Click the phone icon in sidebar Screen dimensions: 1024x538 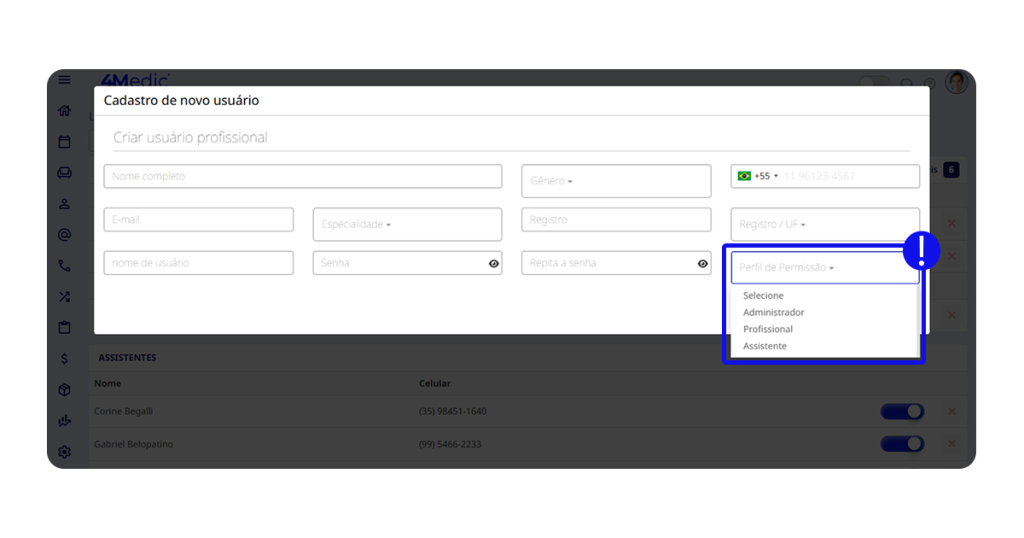click(x=65, y=266)
